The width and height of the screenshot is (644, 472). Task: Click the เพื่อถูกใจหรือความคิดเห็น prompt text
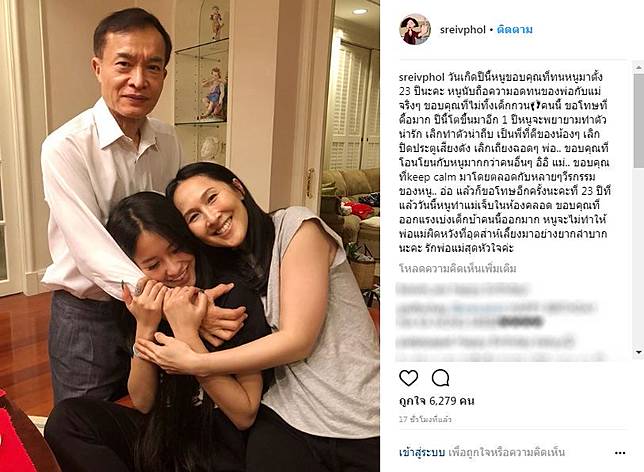click(506, 452)
